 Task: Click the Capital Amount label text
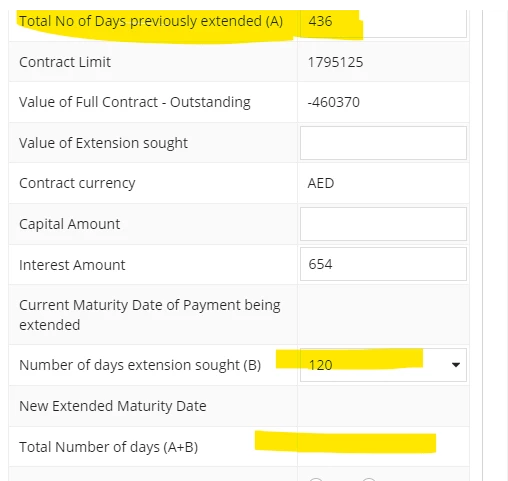69,224
